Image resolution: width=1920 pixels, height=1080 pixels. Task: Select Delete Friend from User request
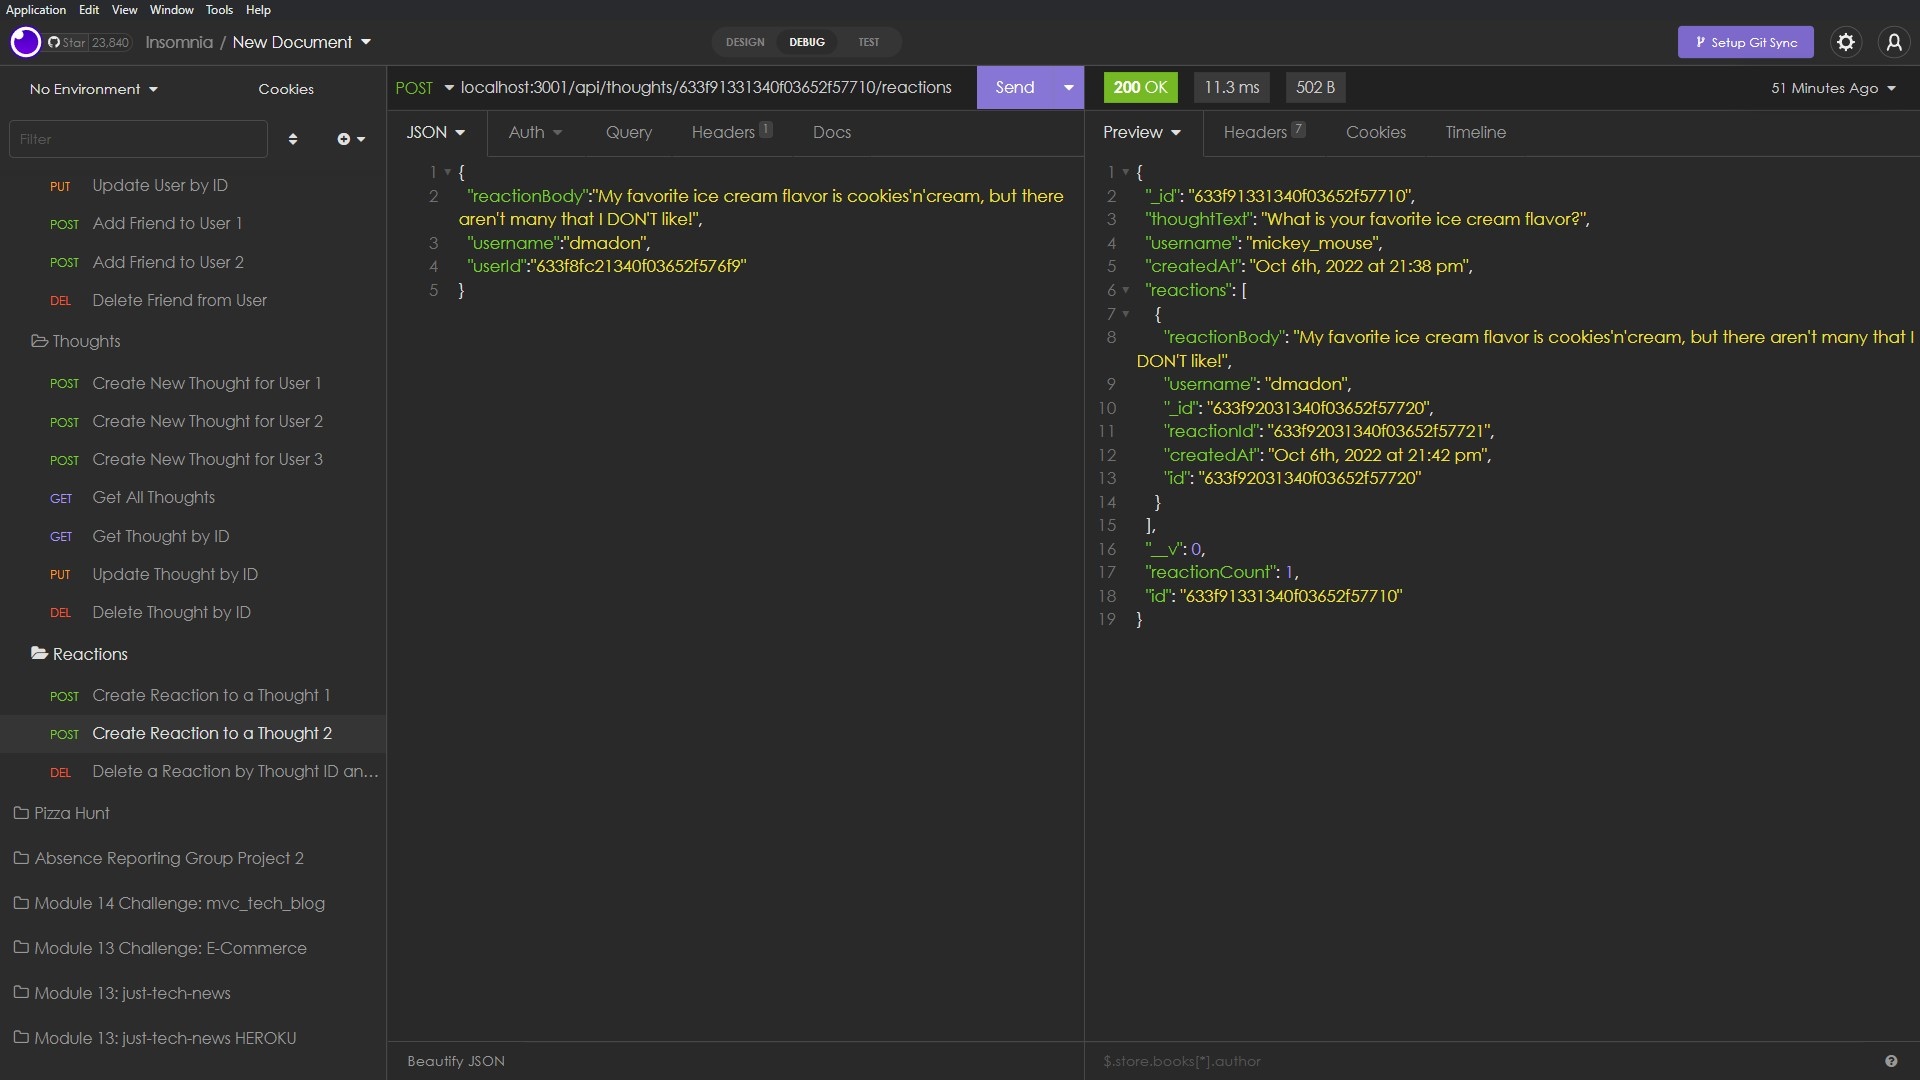point(193,300)
